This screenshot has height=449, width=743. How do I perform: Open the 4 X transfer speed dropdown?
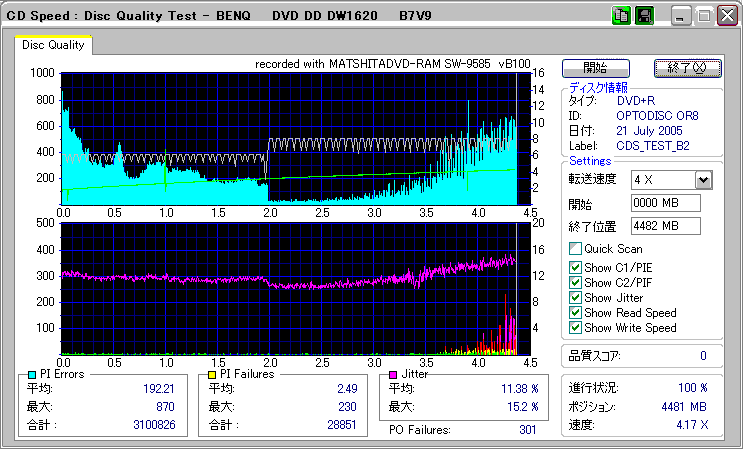click(703, 180)
